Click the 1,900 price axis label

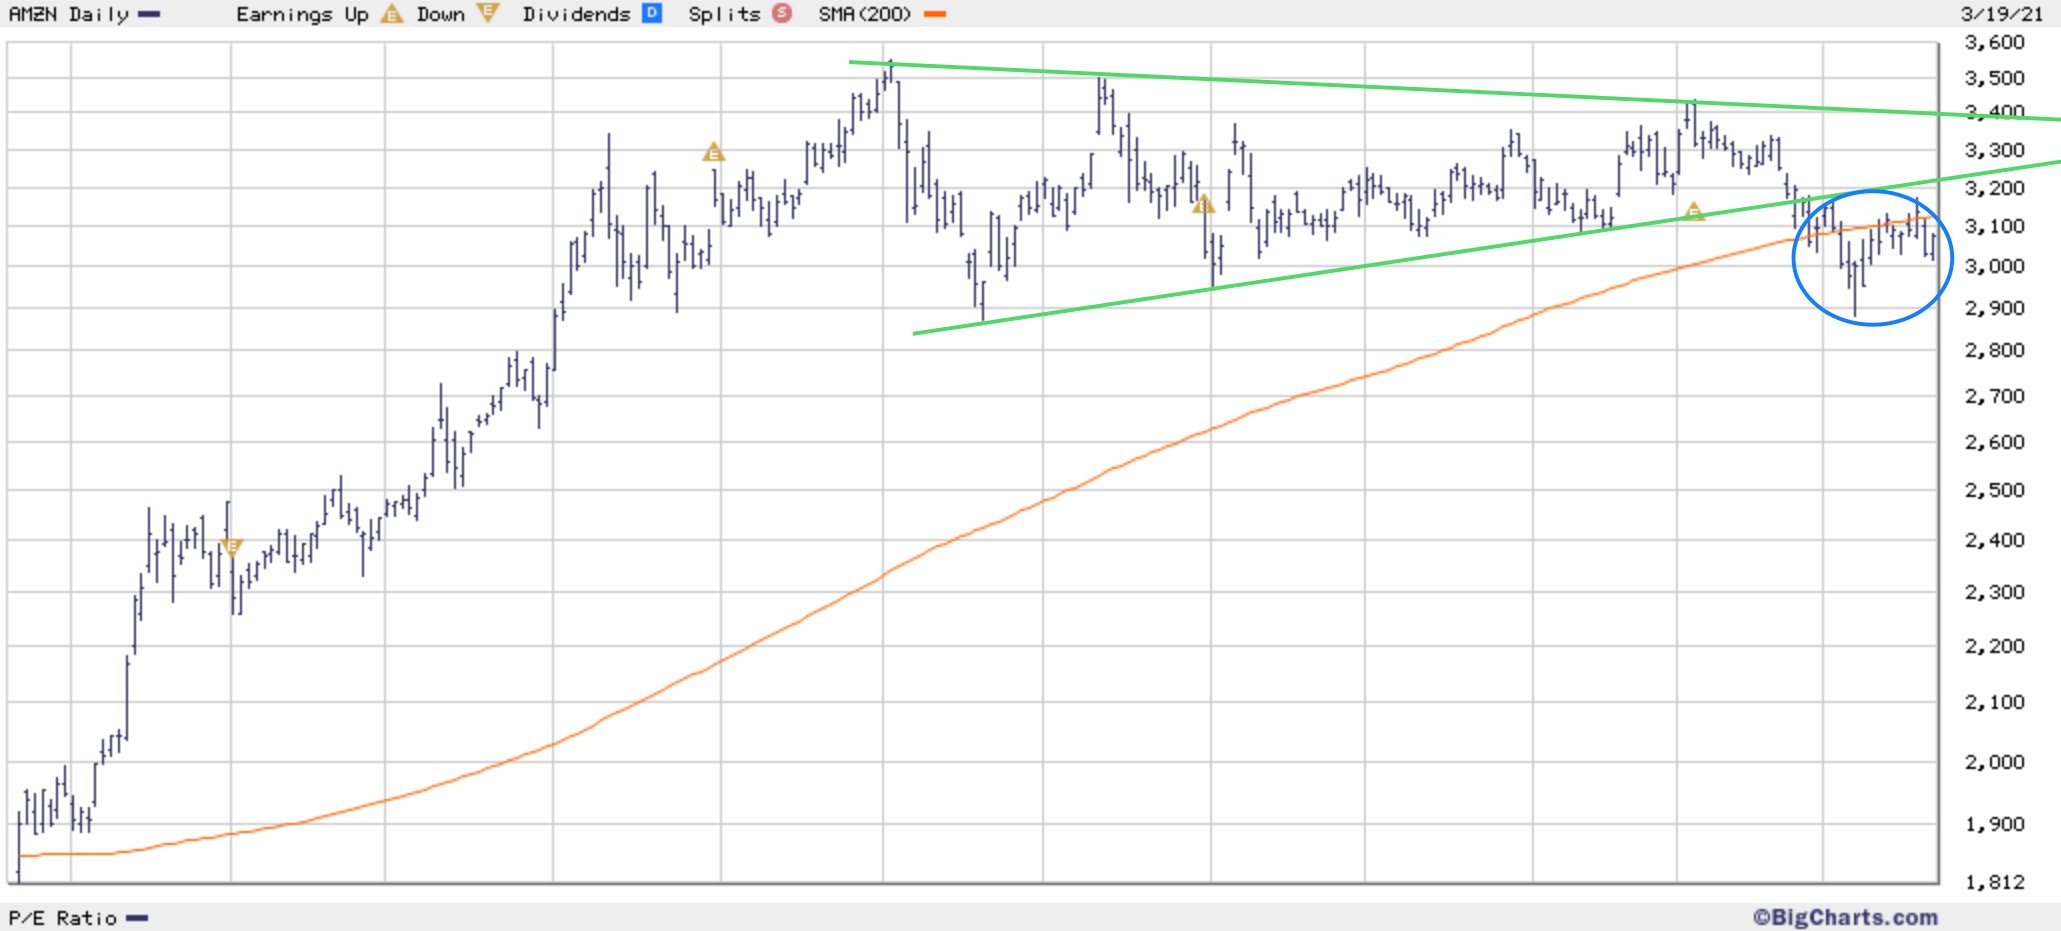click(1994, 825)
